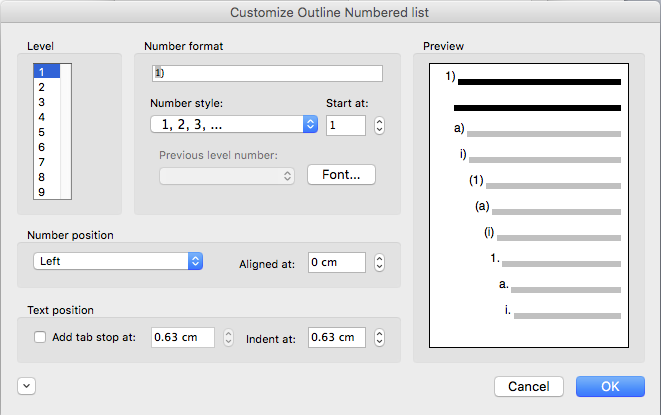Select level 2 in Level list

click(47, 87)
